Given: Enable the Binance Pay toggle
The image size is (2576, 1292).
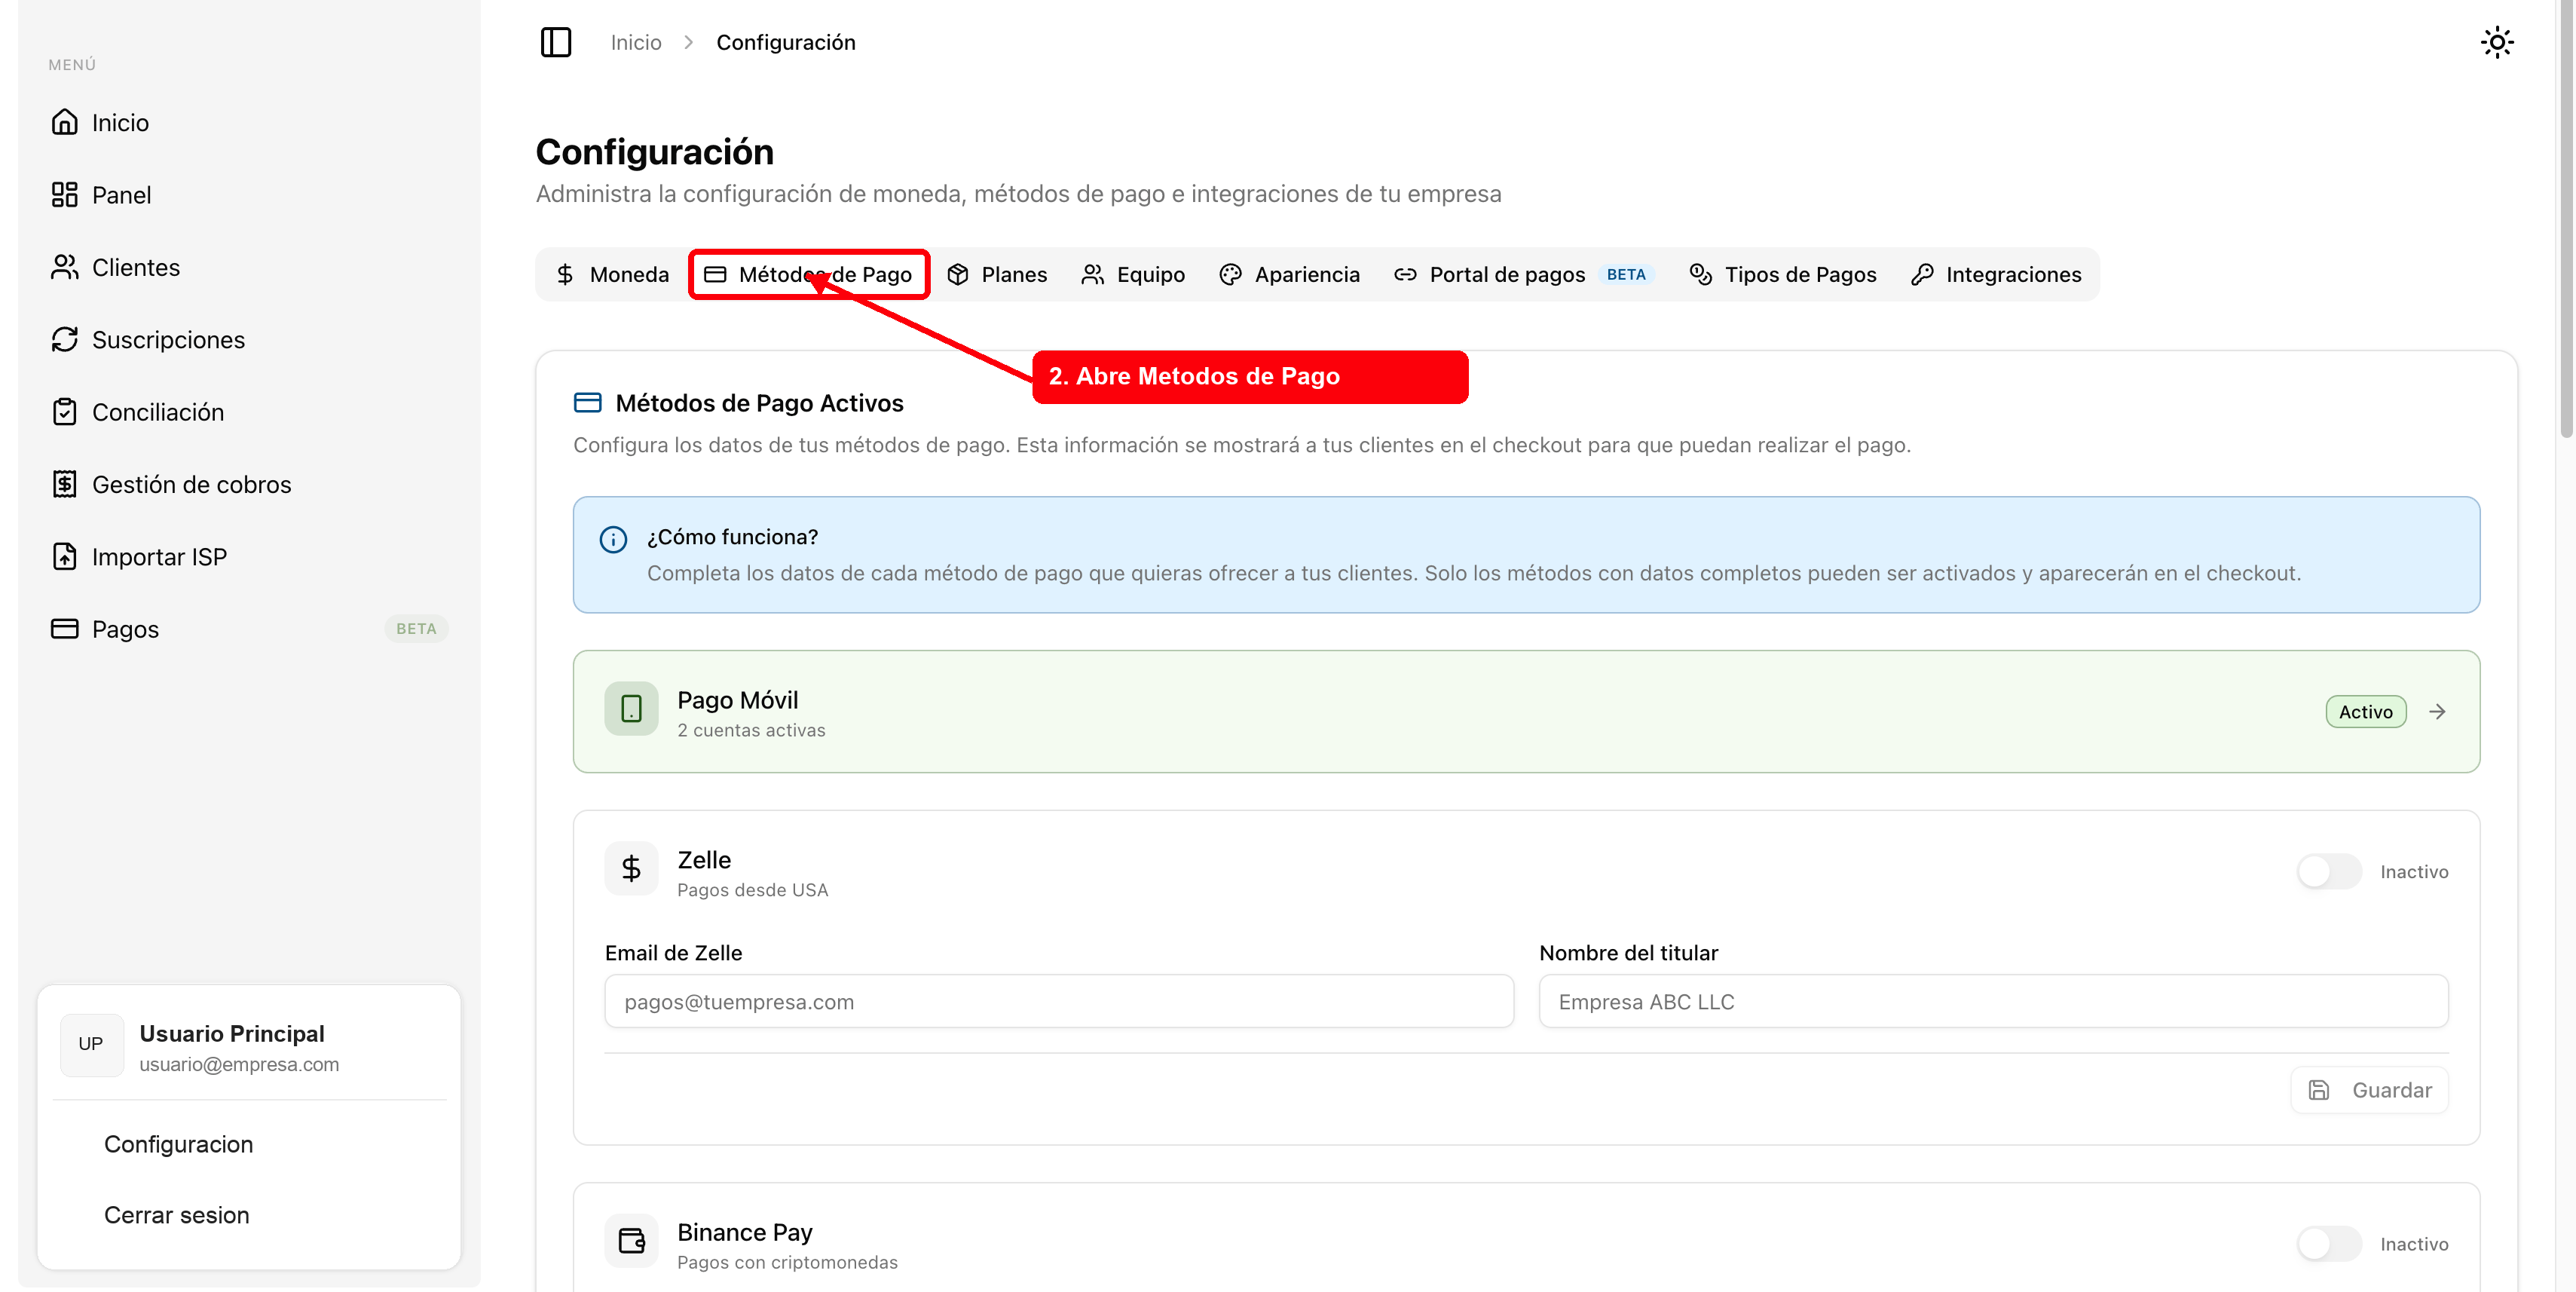Looking at the screenshot, I should (x=2328, y=1243).
